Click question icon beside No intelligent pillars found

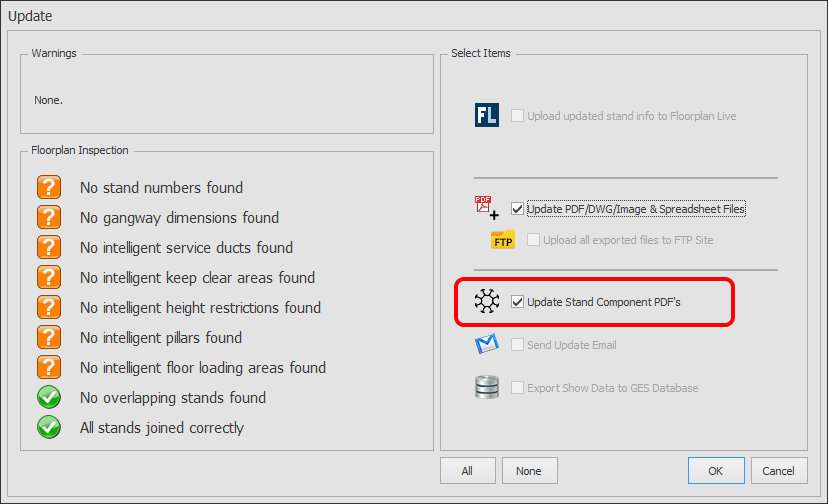pos(49,337)
